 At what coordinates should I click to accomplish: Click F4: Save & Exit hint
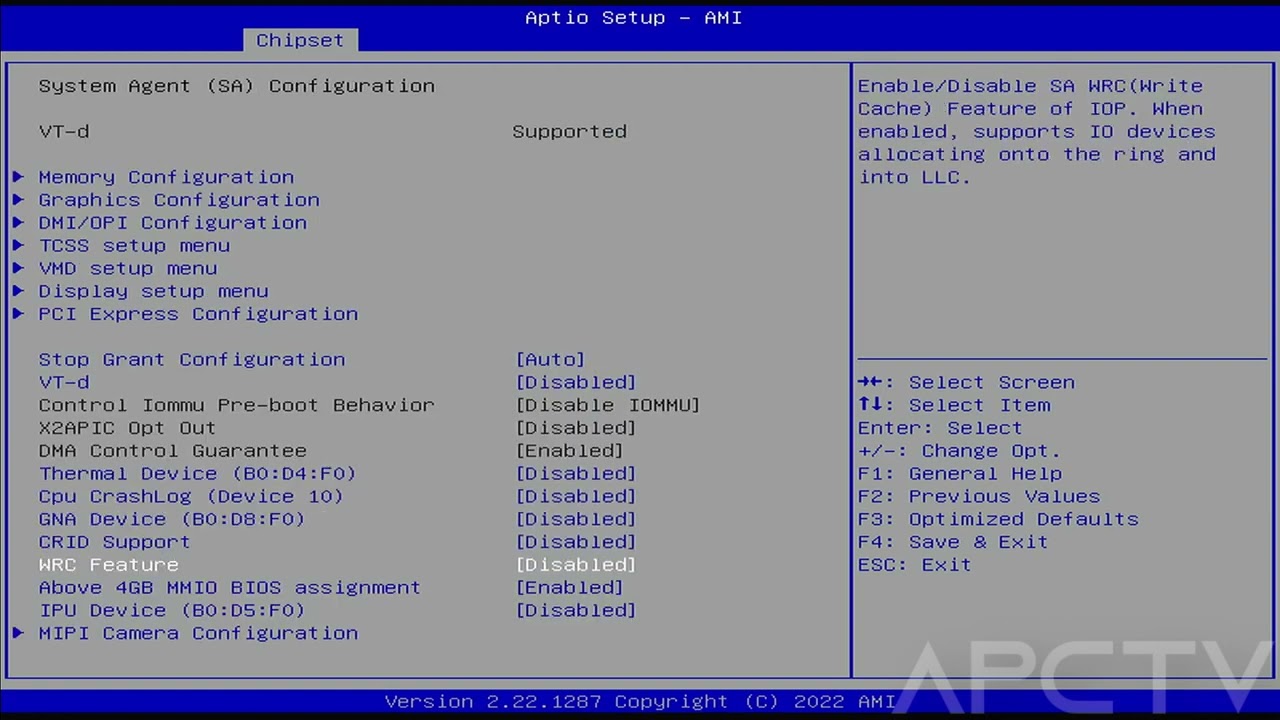pos(953,542)
